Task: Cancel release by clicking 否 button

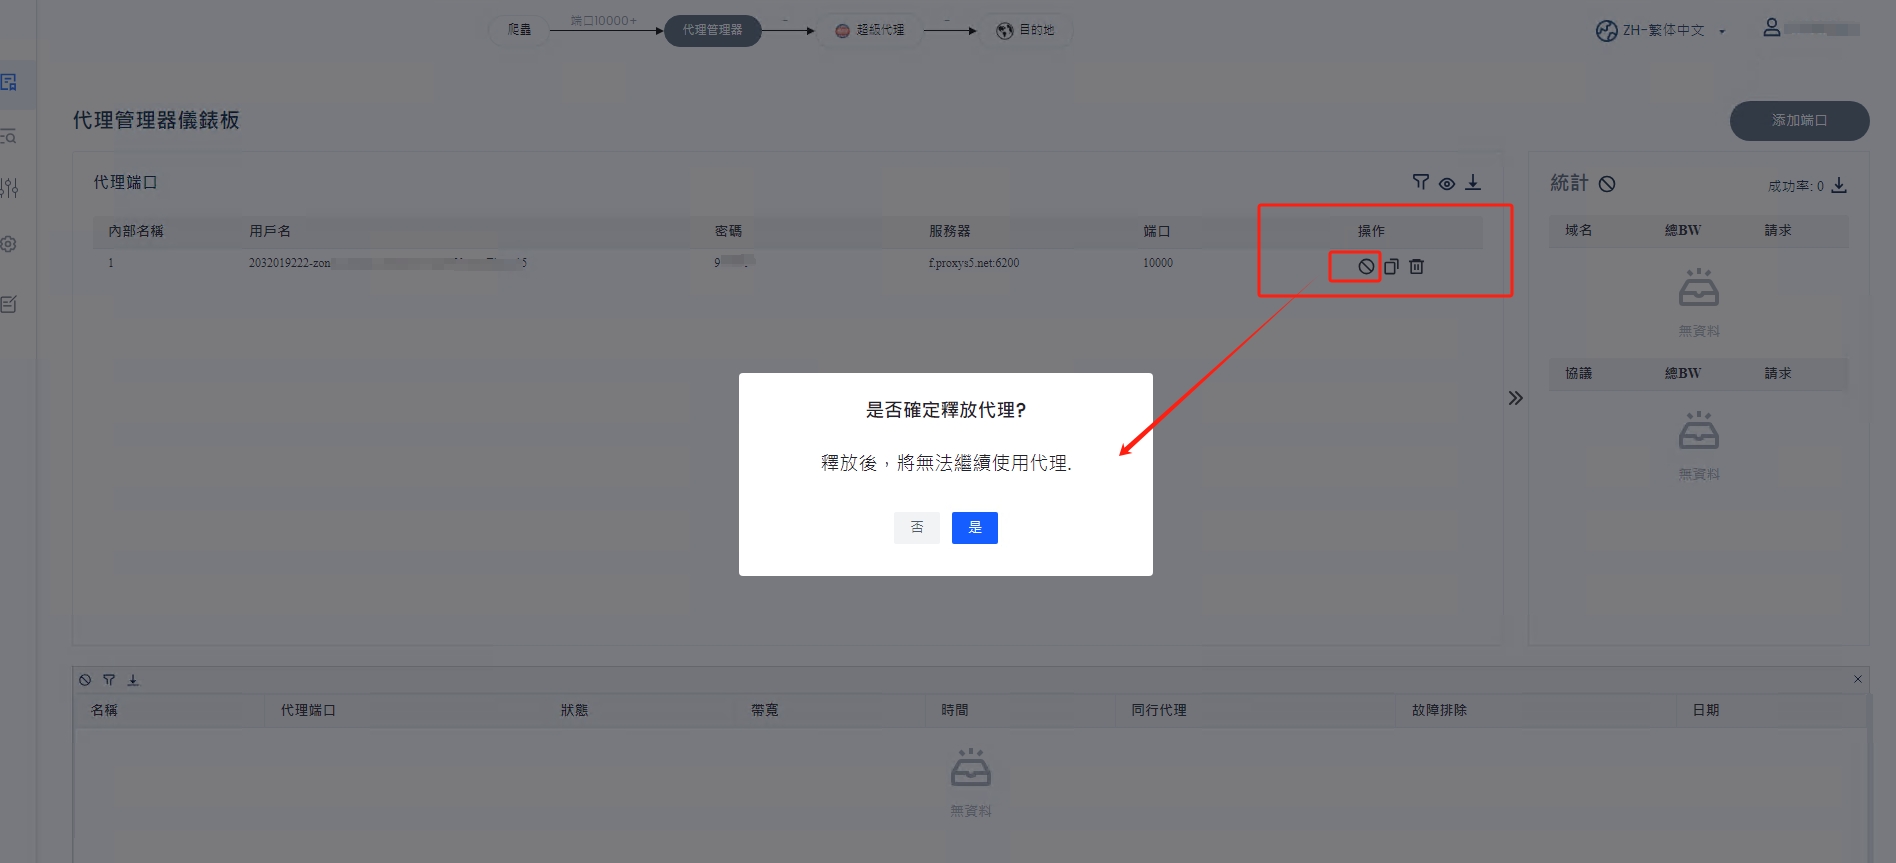Action: coord(916,527)
